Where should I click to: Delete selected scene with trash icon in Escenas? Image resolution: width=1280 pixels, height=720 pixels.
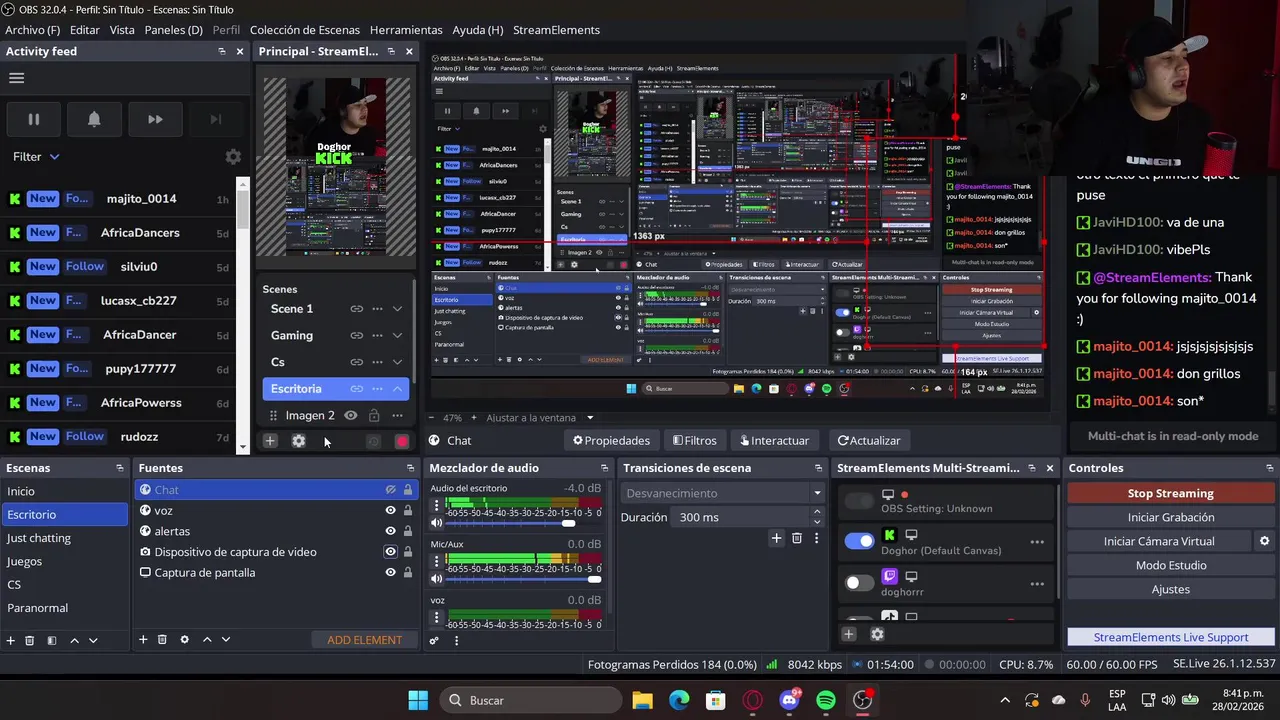click(x=30, y=640)
